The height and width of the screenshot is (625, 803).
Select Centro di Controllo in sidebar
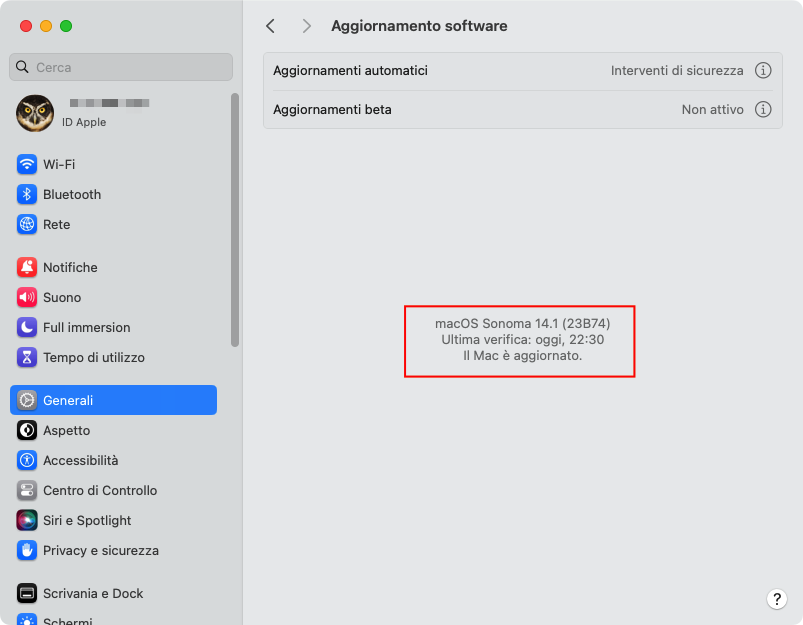coord(114,490)
